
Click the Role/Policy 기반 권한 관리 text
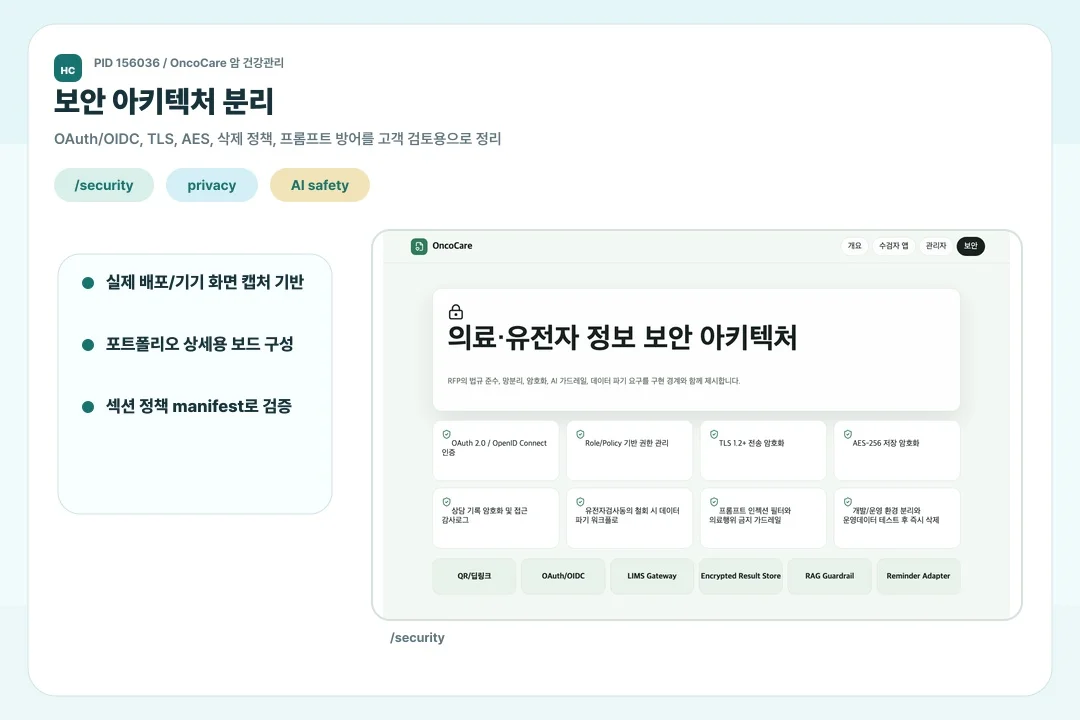click(627, 443)
